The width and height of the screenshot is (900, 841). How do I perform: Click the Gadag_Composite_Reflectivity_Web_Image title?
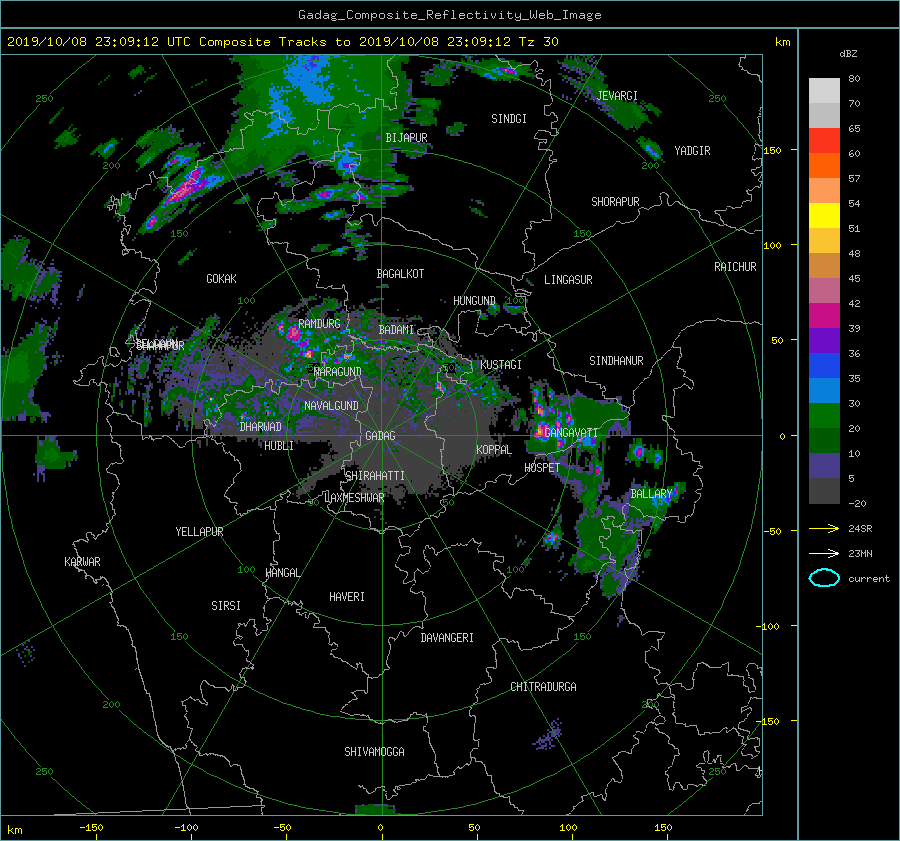coord(449,15)
